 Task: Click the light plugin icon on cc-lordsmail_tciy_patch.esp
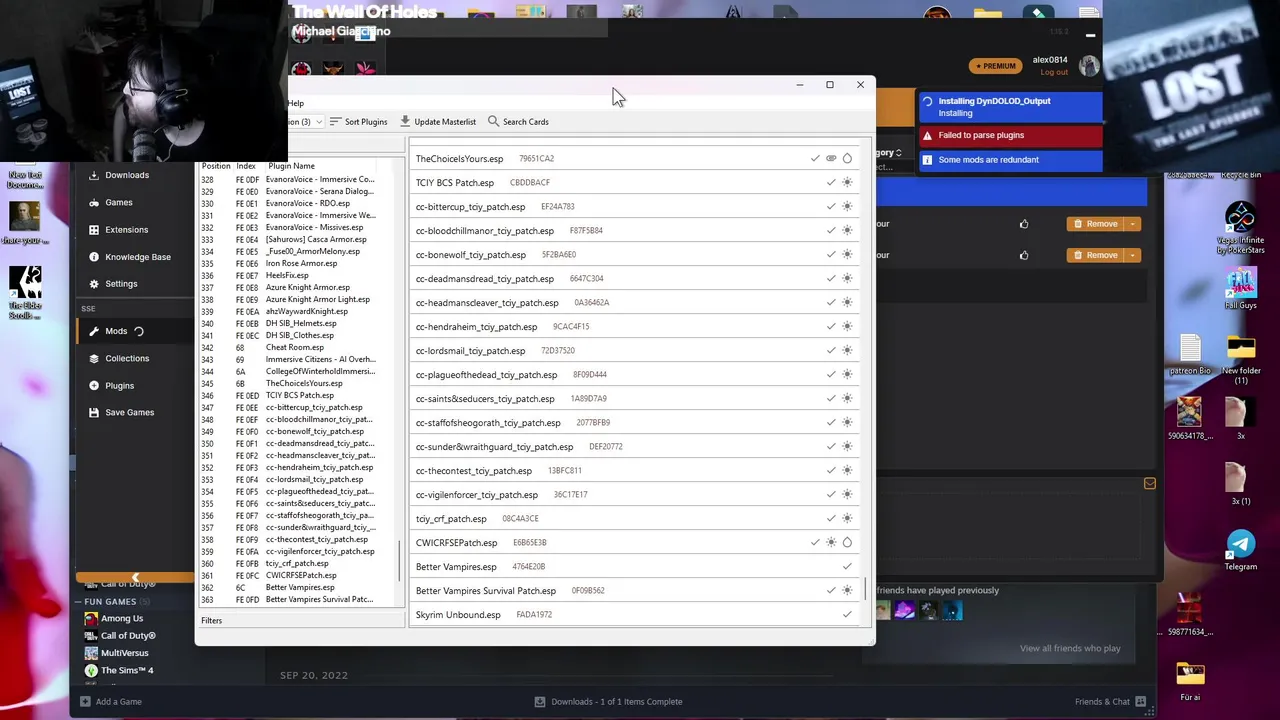[847, 350]
